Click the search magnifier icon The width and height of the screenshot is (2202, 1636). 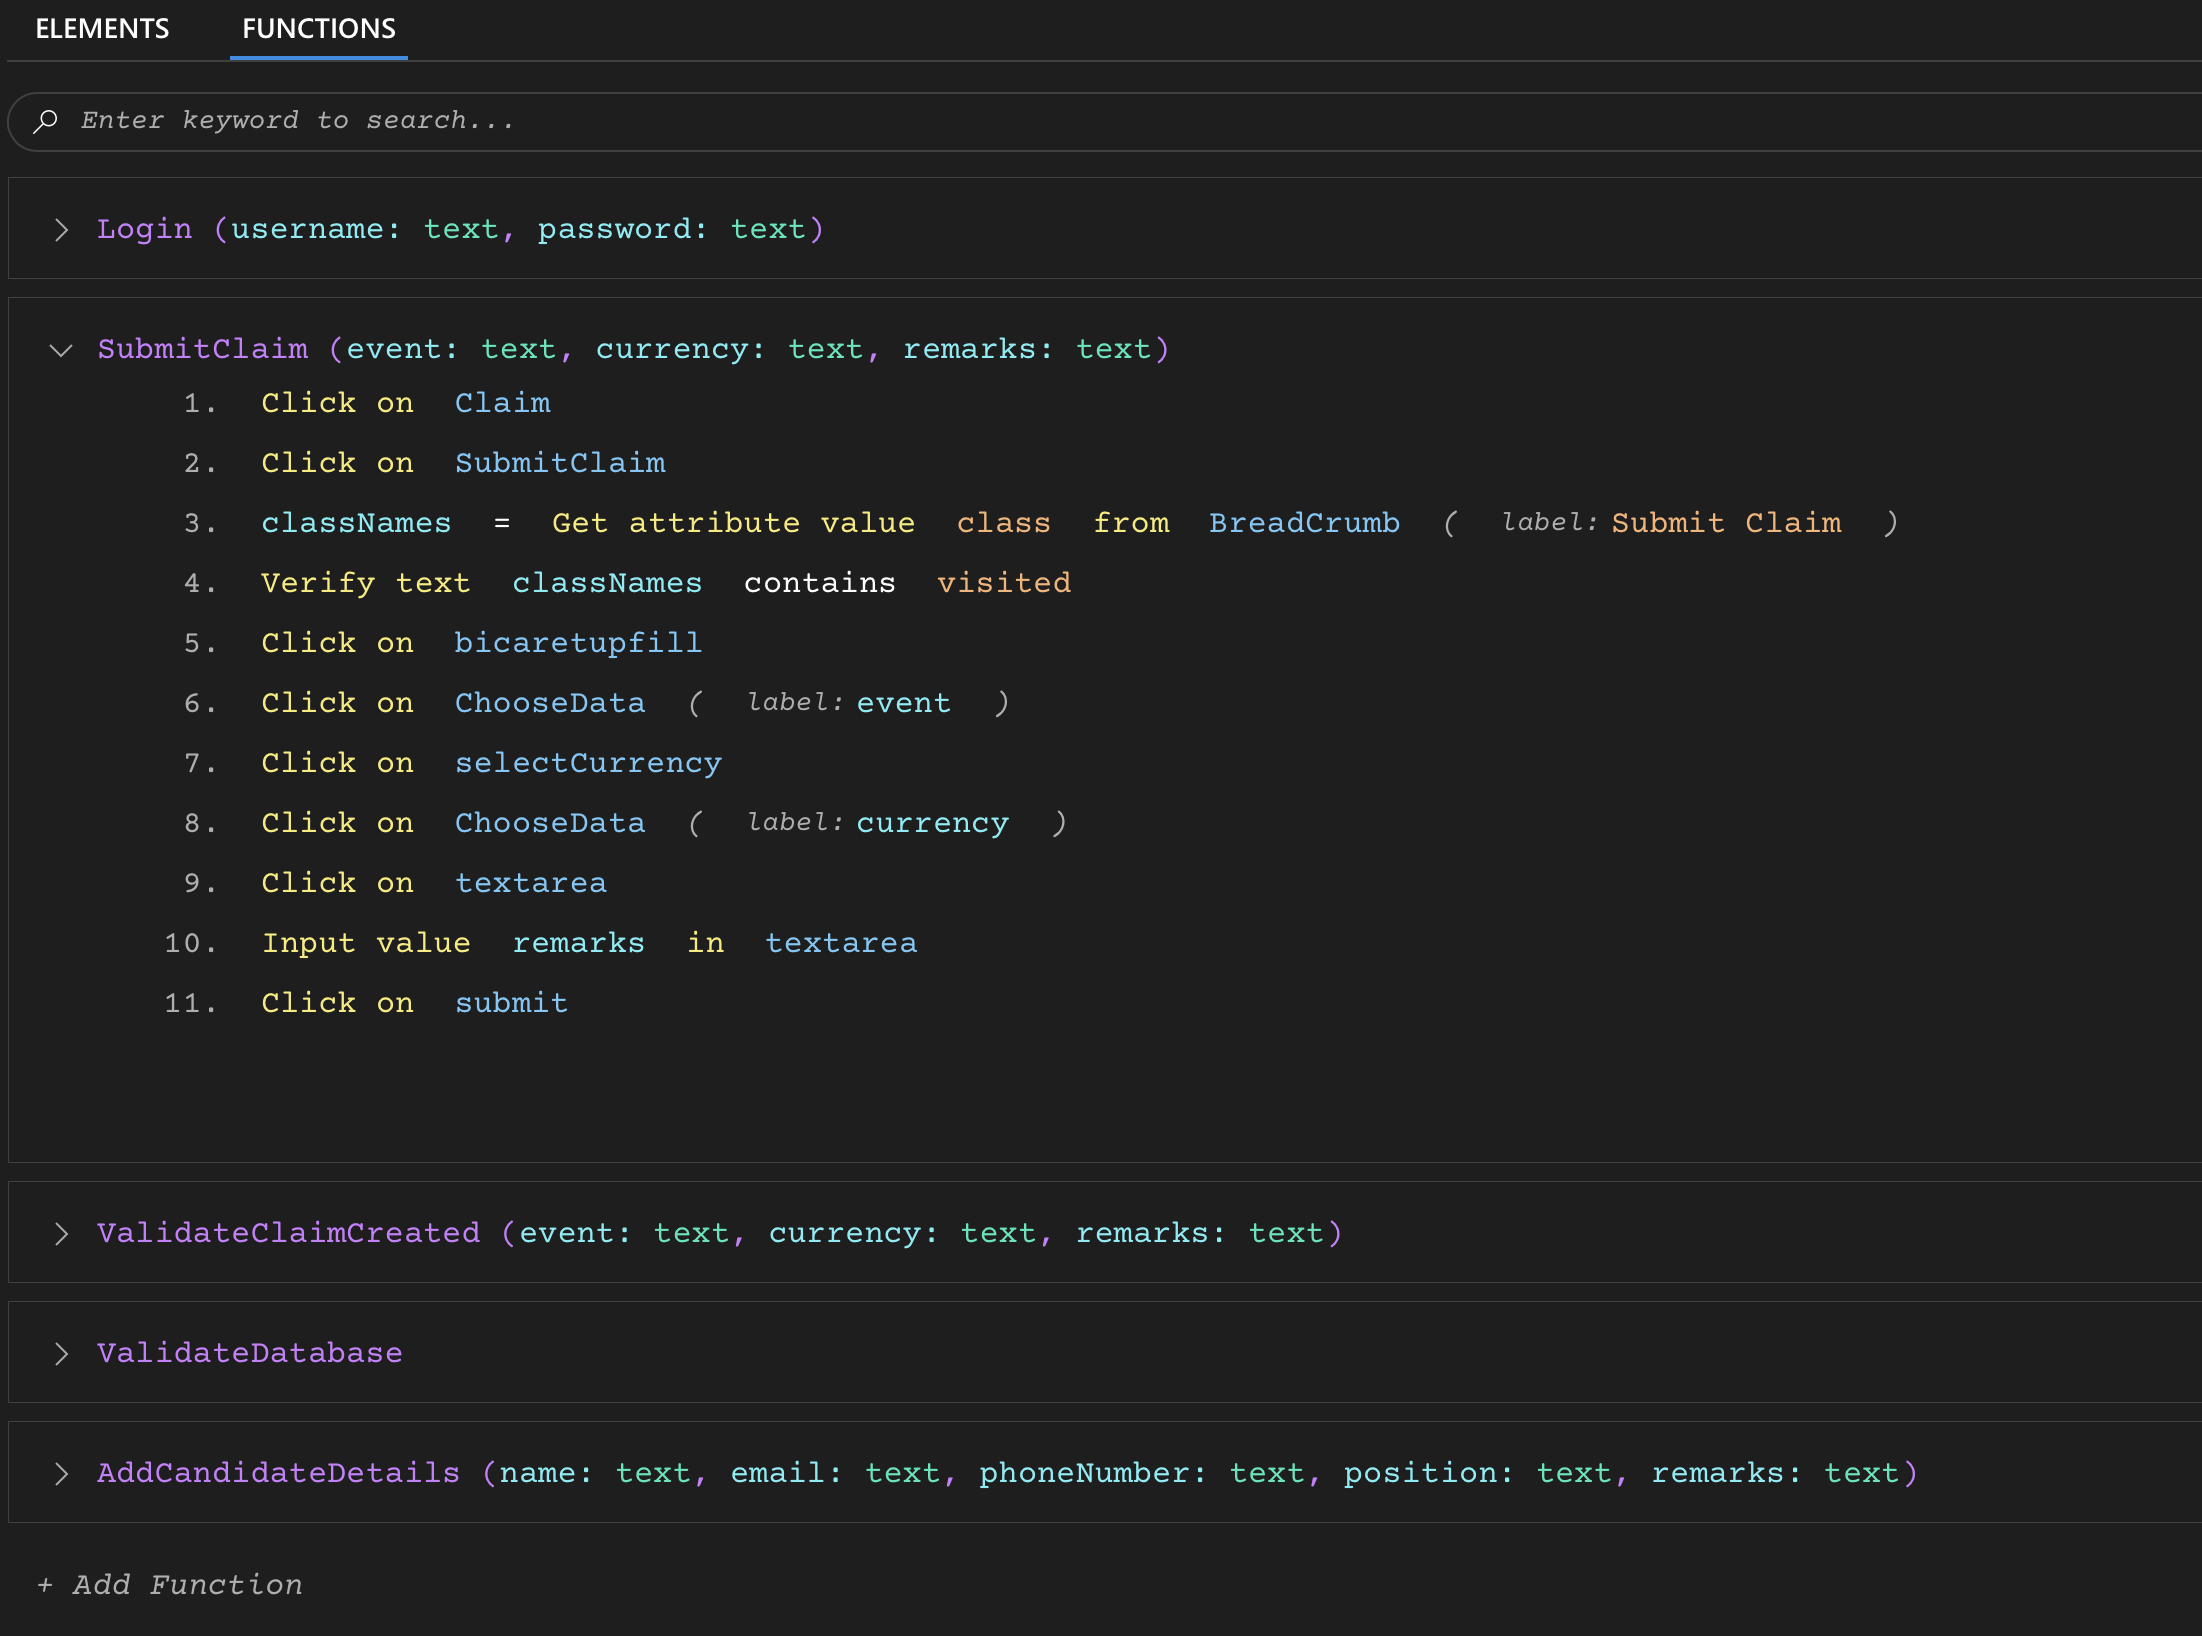[x=46, y=120]
